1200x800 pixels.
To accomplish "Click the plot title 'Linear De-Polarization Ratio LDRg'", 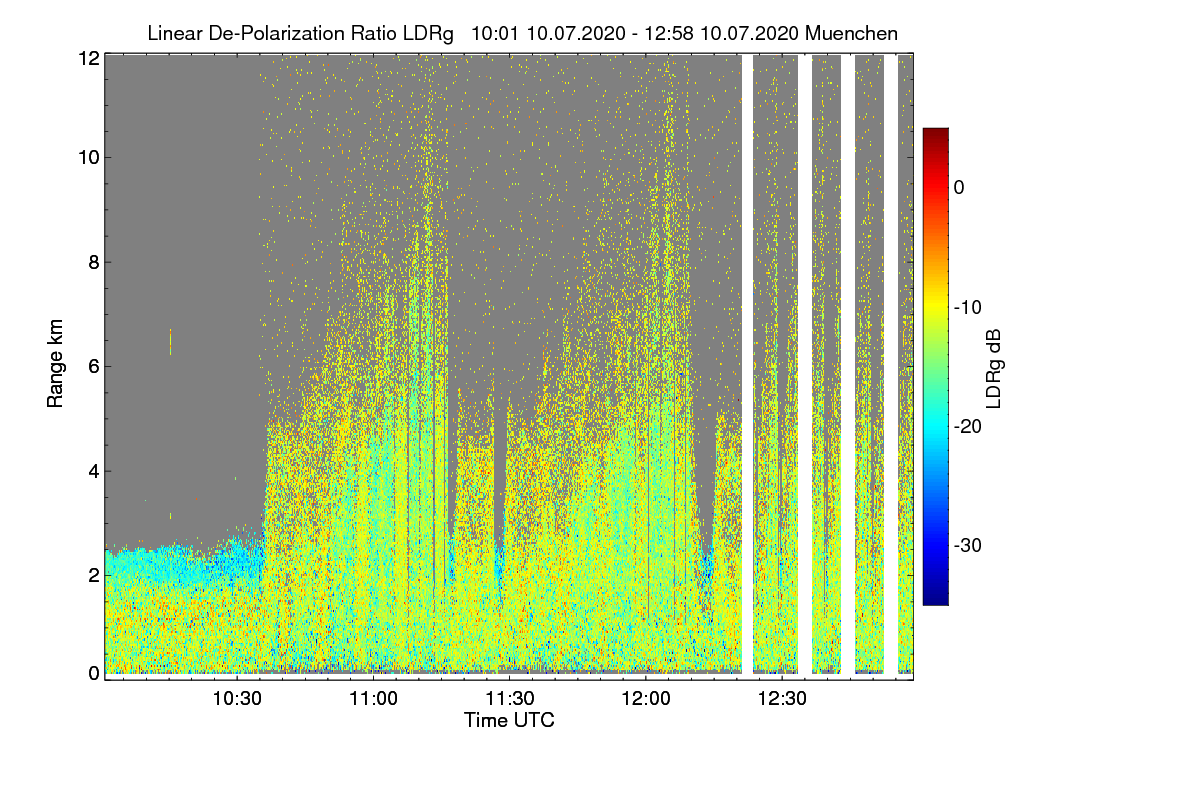I will (x=300, y=33).
